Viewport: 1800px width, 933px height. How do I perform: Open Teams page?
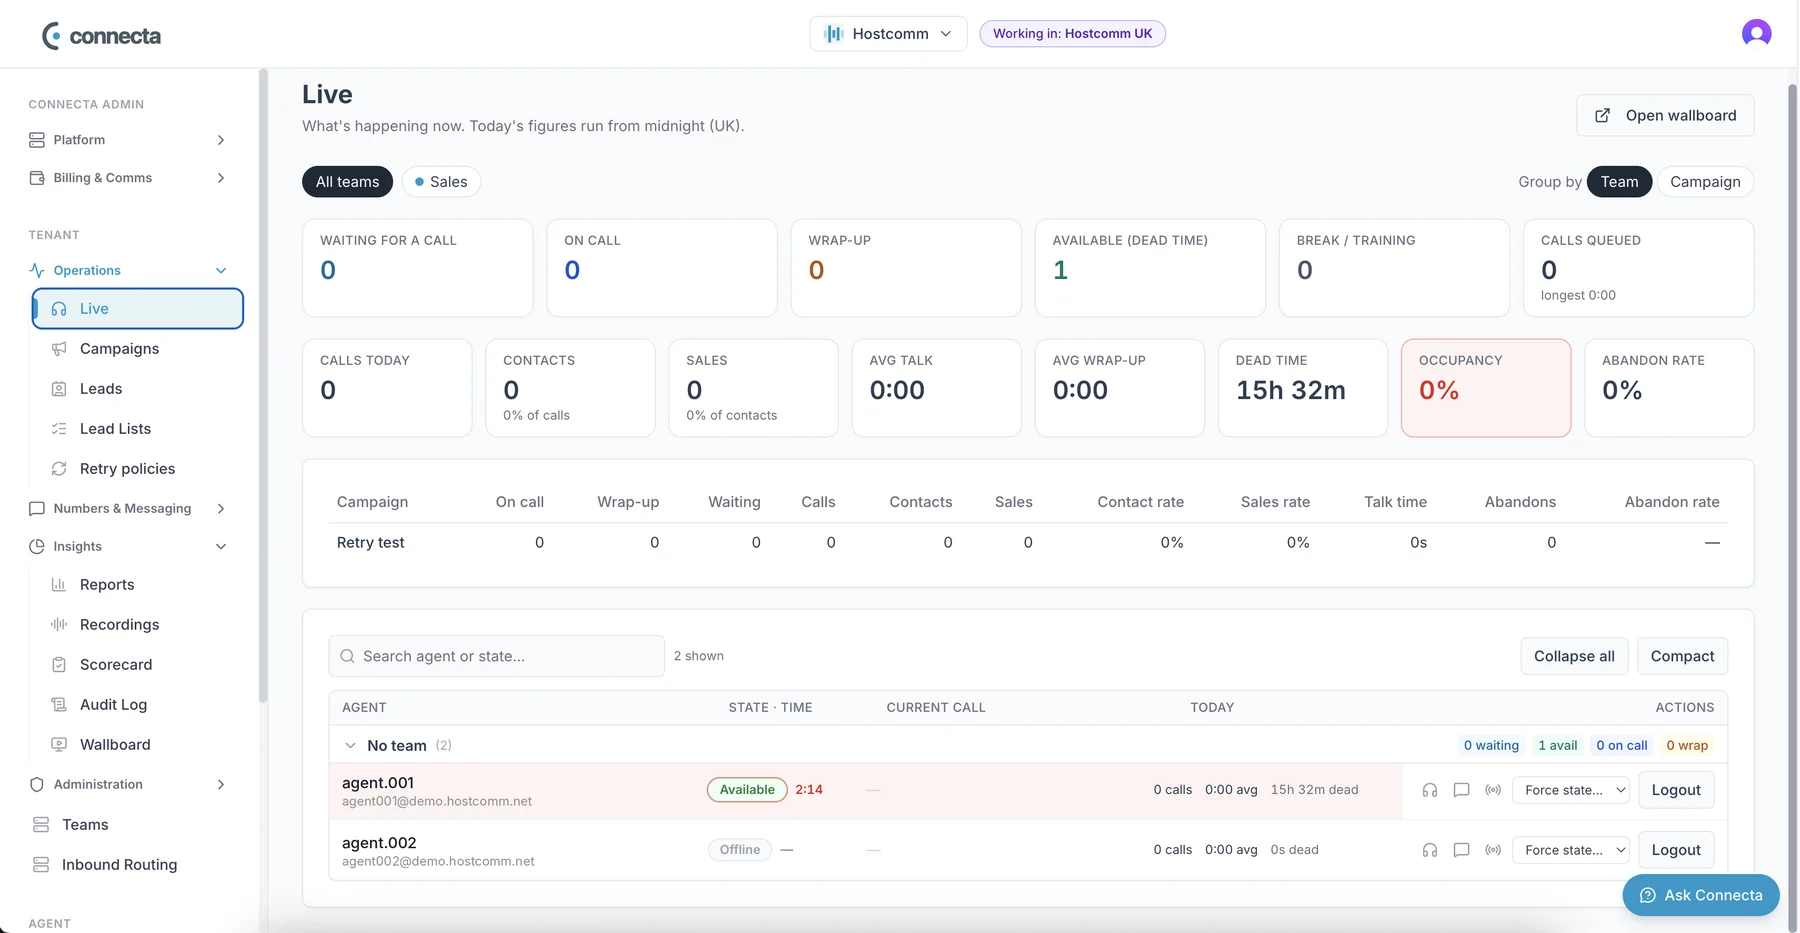pos(128,825)
